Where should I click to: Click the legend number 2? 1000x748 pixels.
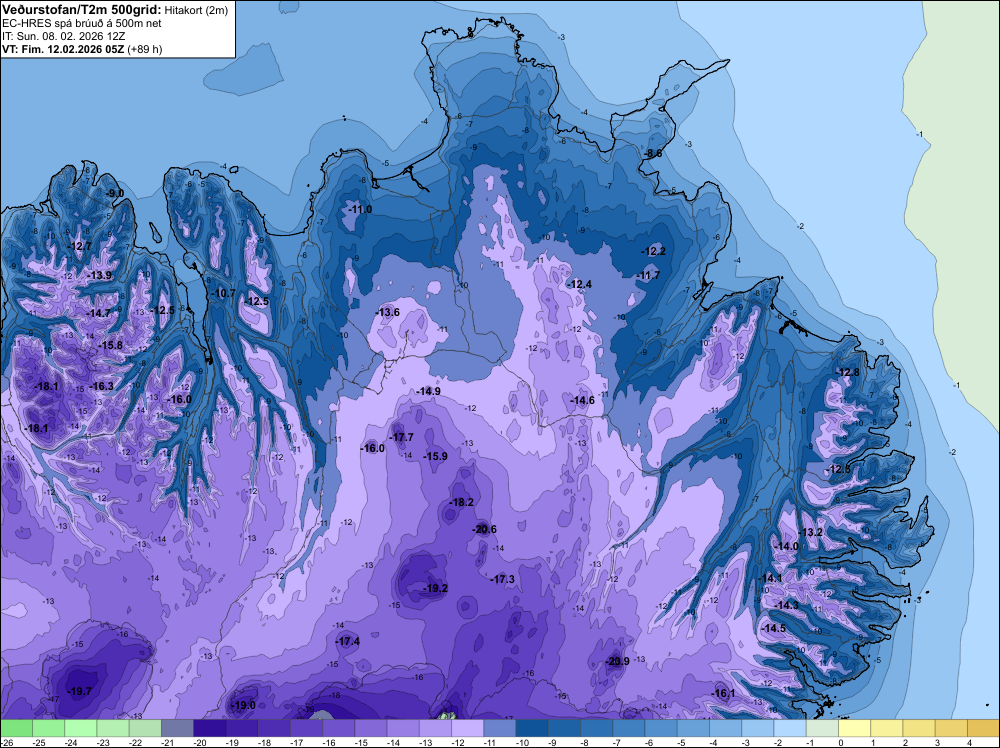pyautogui.click(x=906, y=742)
